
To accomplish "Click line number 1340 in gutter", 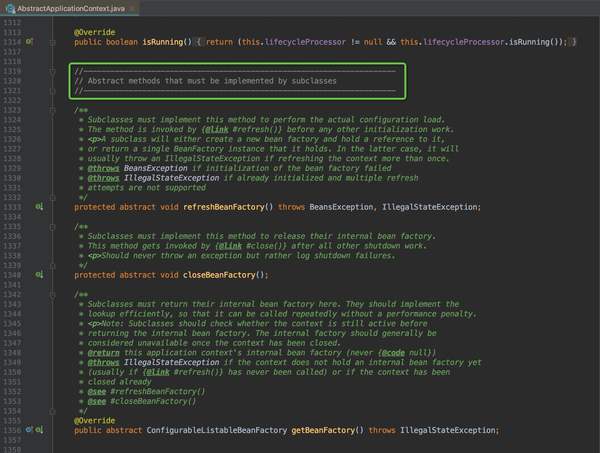I will click(x=12, y=275).
